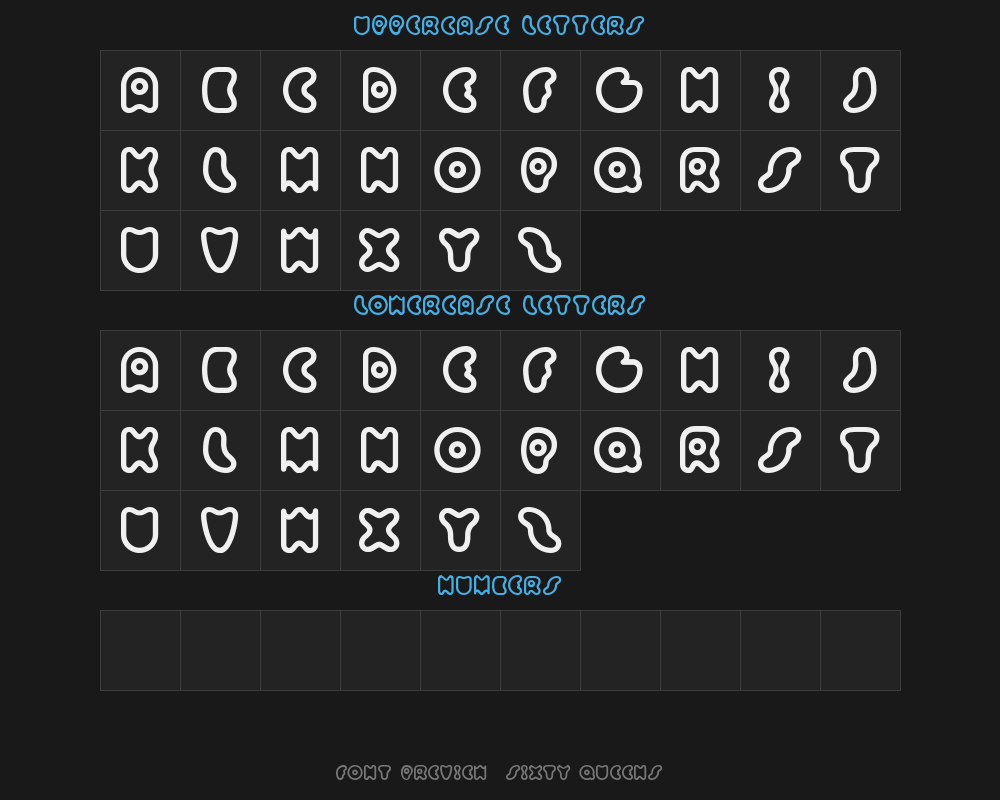
Task: Click the uppercase G glyph
Action: (621, 91)
